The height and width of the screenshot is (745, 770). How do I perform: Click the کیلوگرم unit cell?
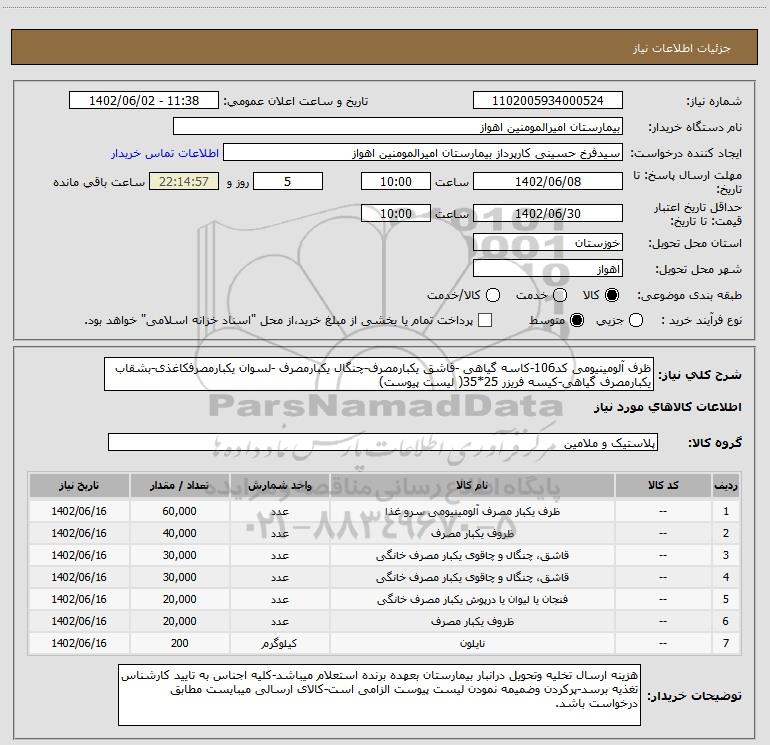(279, 643)
